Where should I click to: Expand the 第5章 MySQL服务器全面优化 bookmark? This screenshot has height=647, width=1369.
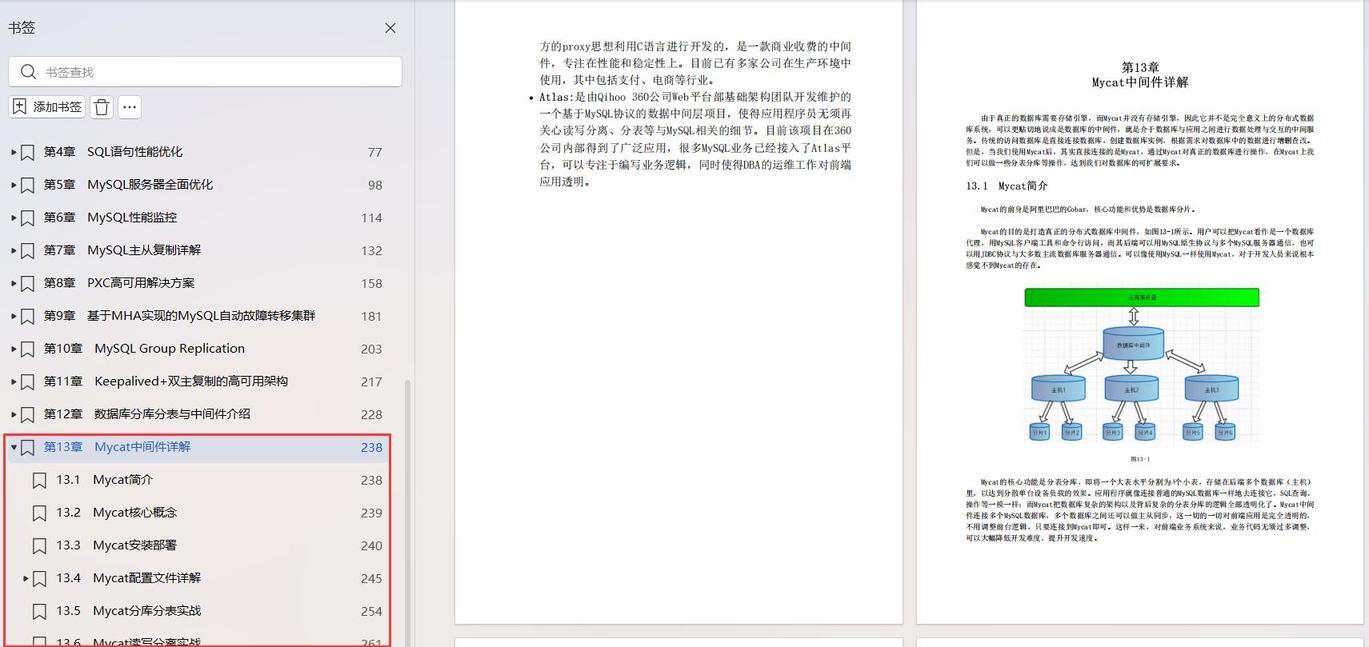[14, 185]
